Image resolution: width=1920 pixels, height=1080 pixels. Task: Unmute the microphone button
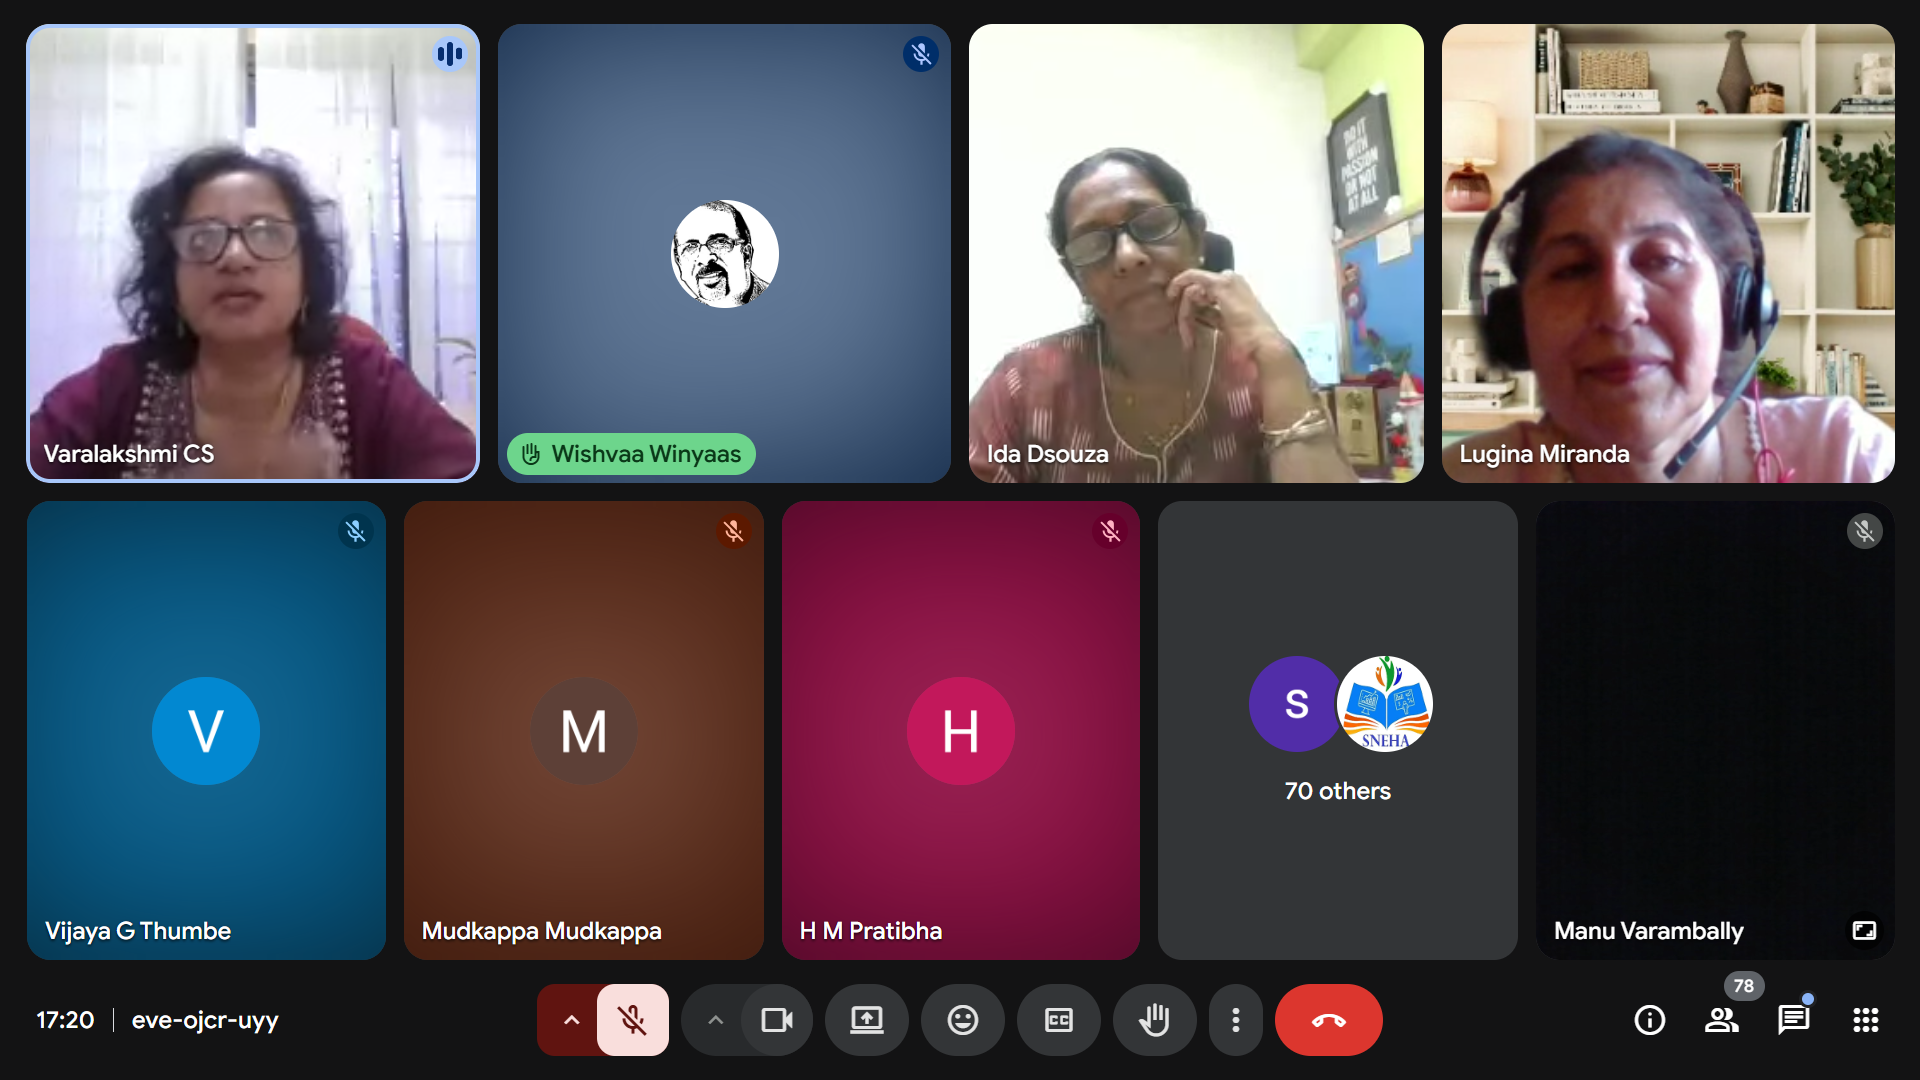[632, 1020]
